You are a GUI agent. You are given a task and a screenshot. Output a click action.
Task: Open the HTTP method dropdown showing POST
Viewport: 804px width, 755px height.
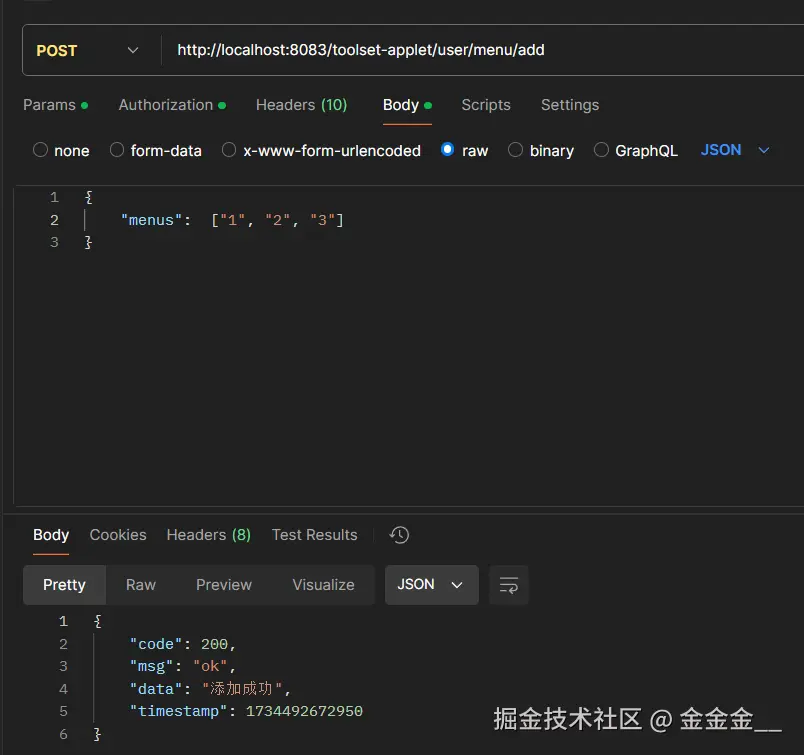[x=87, y=50]
